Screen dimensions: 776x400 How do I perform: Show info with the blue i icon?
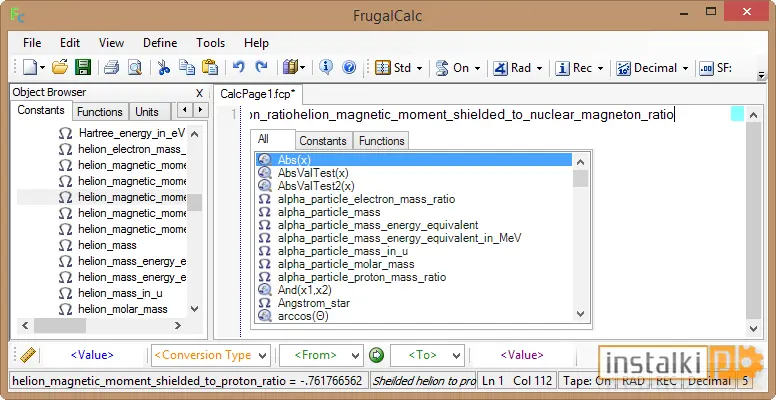326,67
